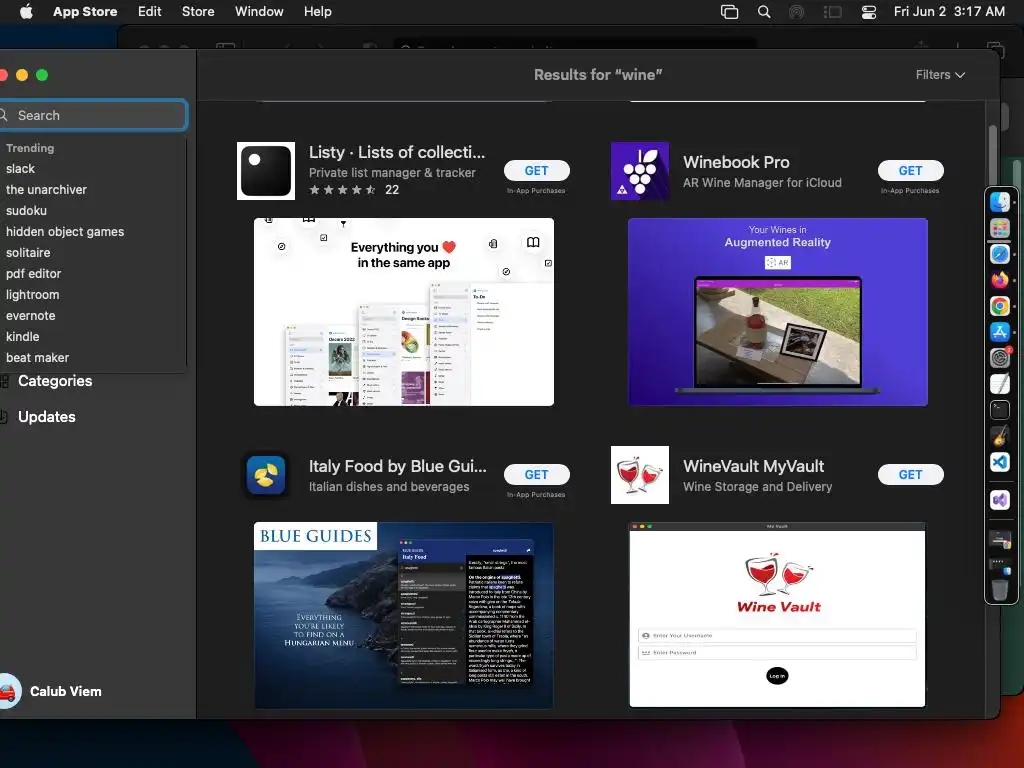
Task: Open Finder from the Dock
Action: point(1000,202)
